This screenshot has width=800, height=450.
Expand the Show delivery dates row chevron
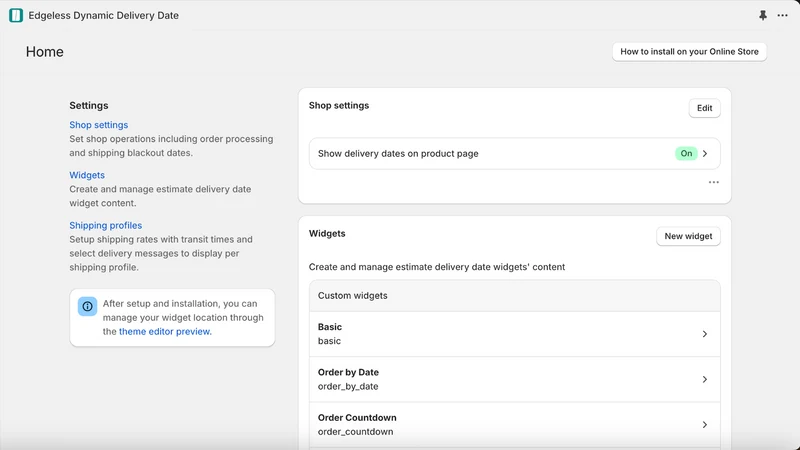pyautogui.click(x=705, y=153)
